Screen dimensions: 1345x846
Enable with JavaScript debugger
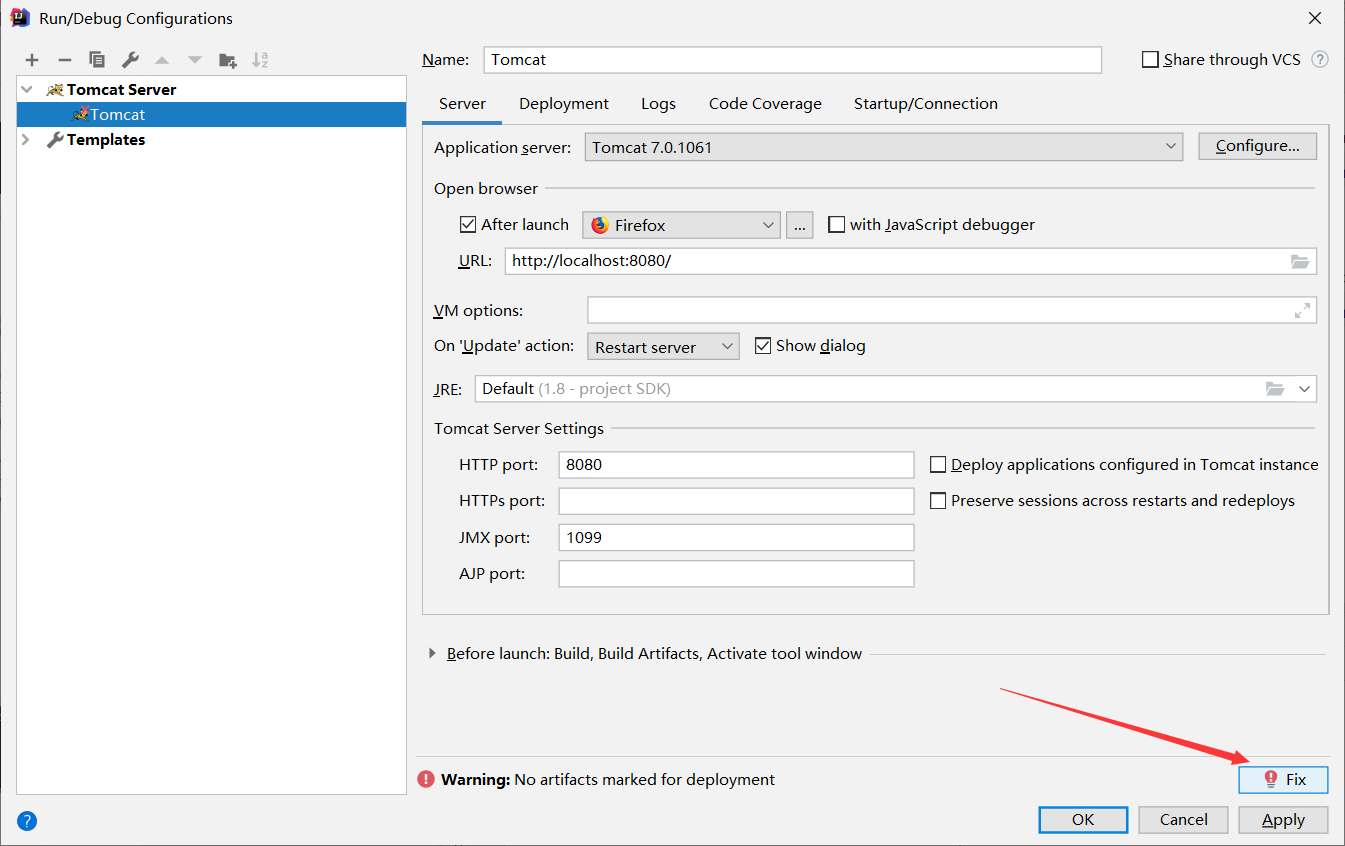837,225
